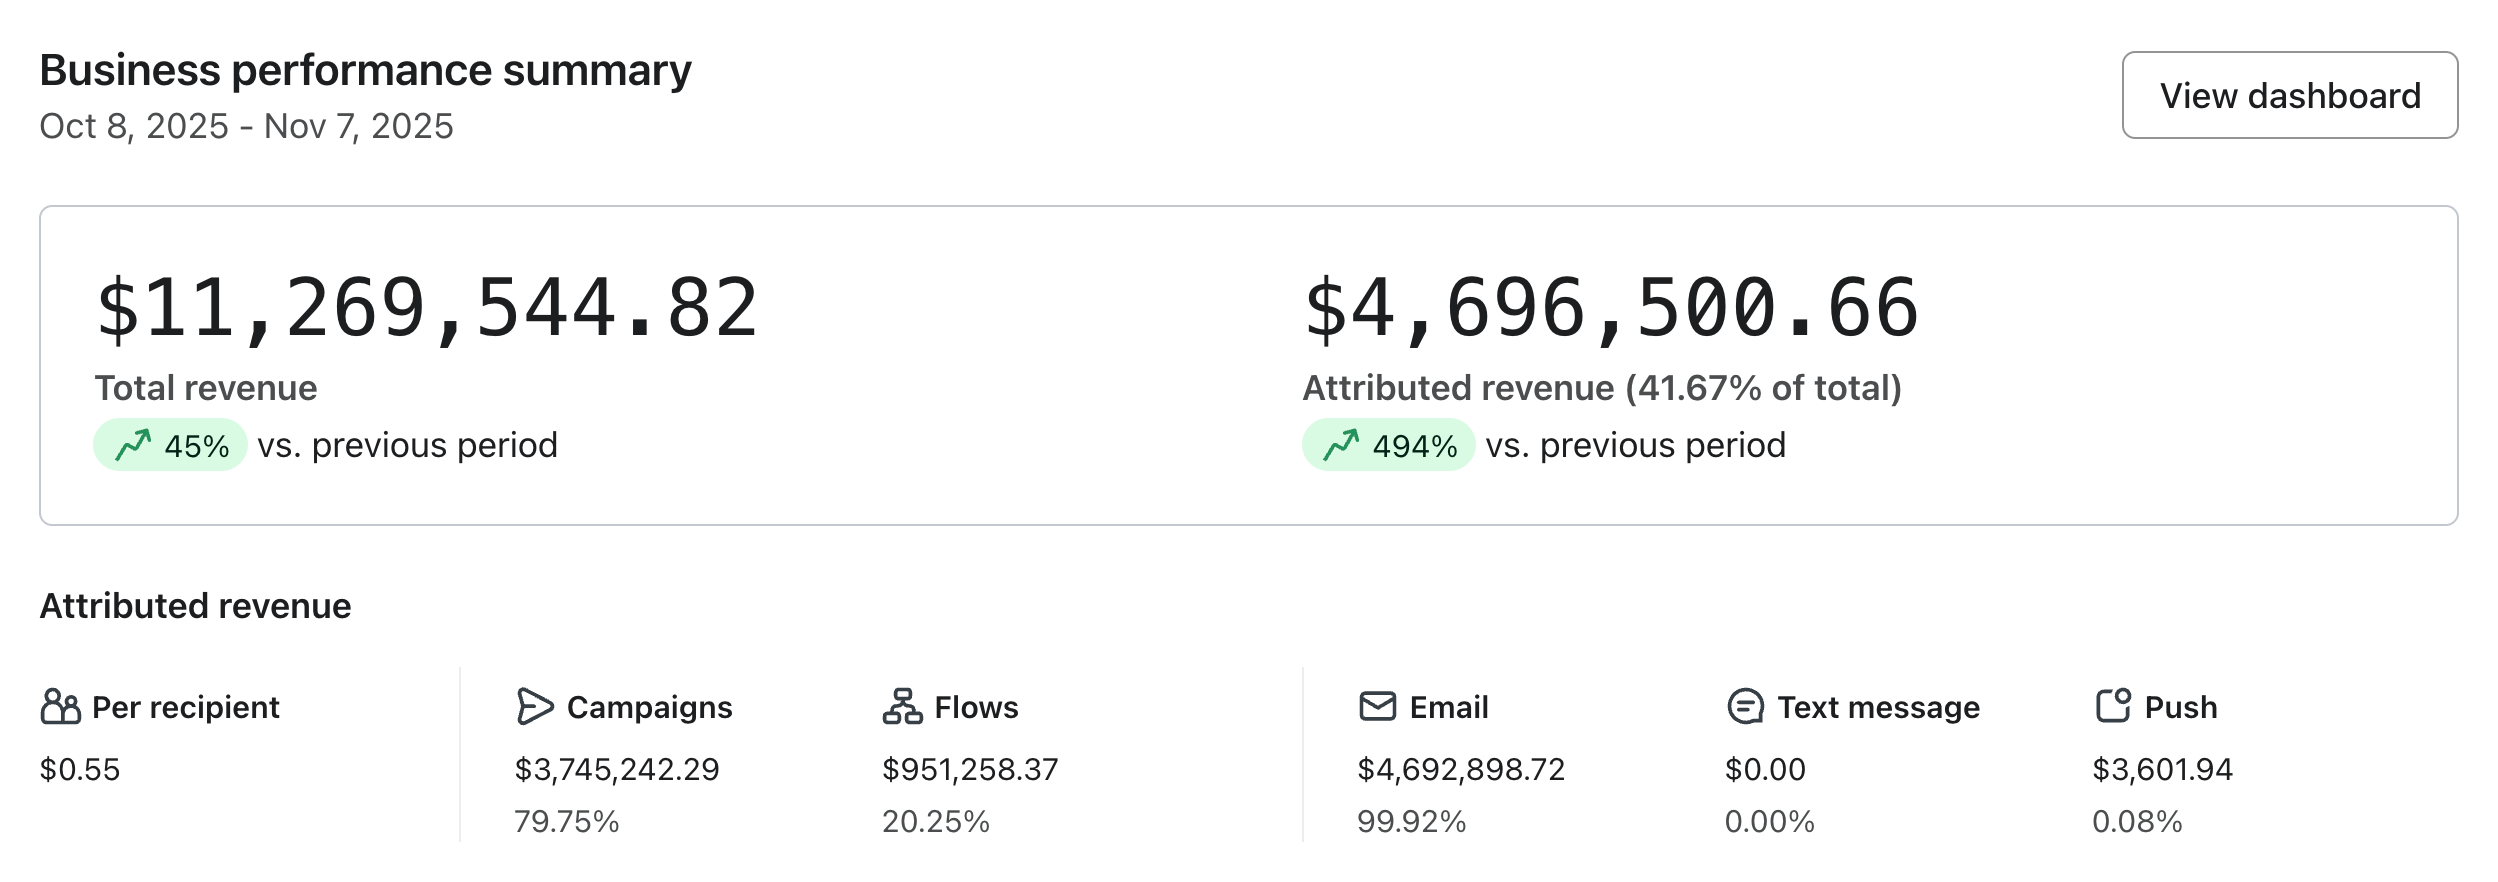The width and height of the screenshot is (2498, 882).
Task: Click the trend arrow in 45% badge
Action: (133, 445)
